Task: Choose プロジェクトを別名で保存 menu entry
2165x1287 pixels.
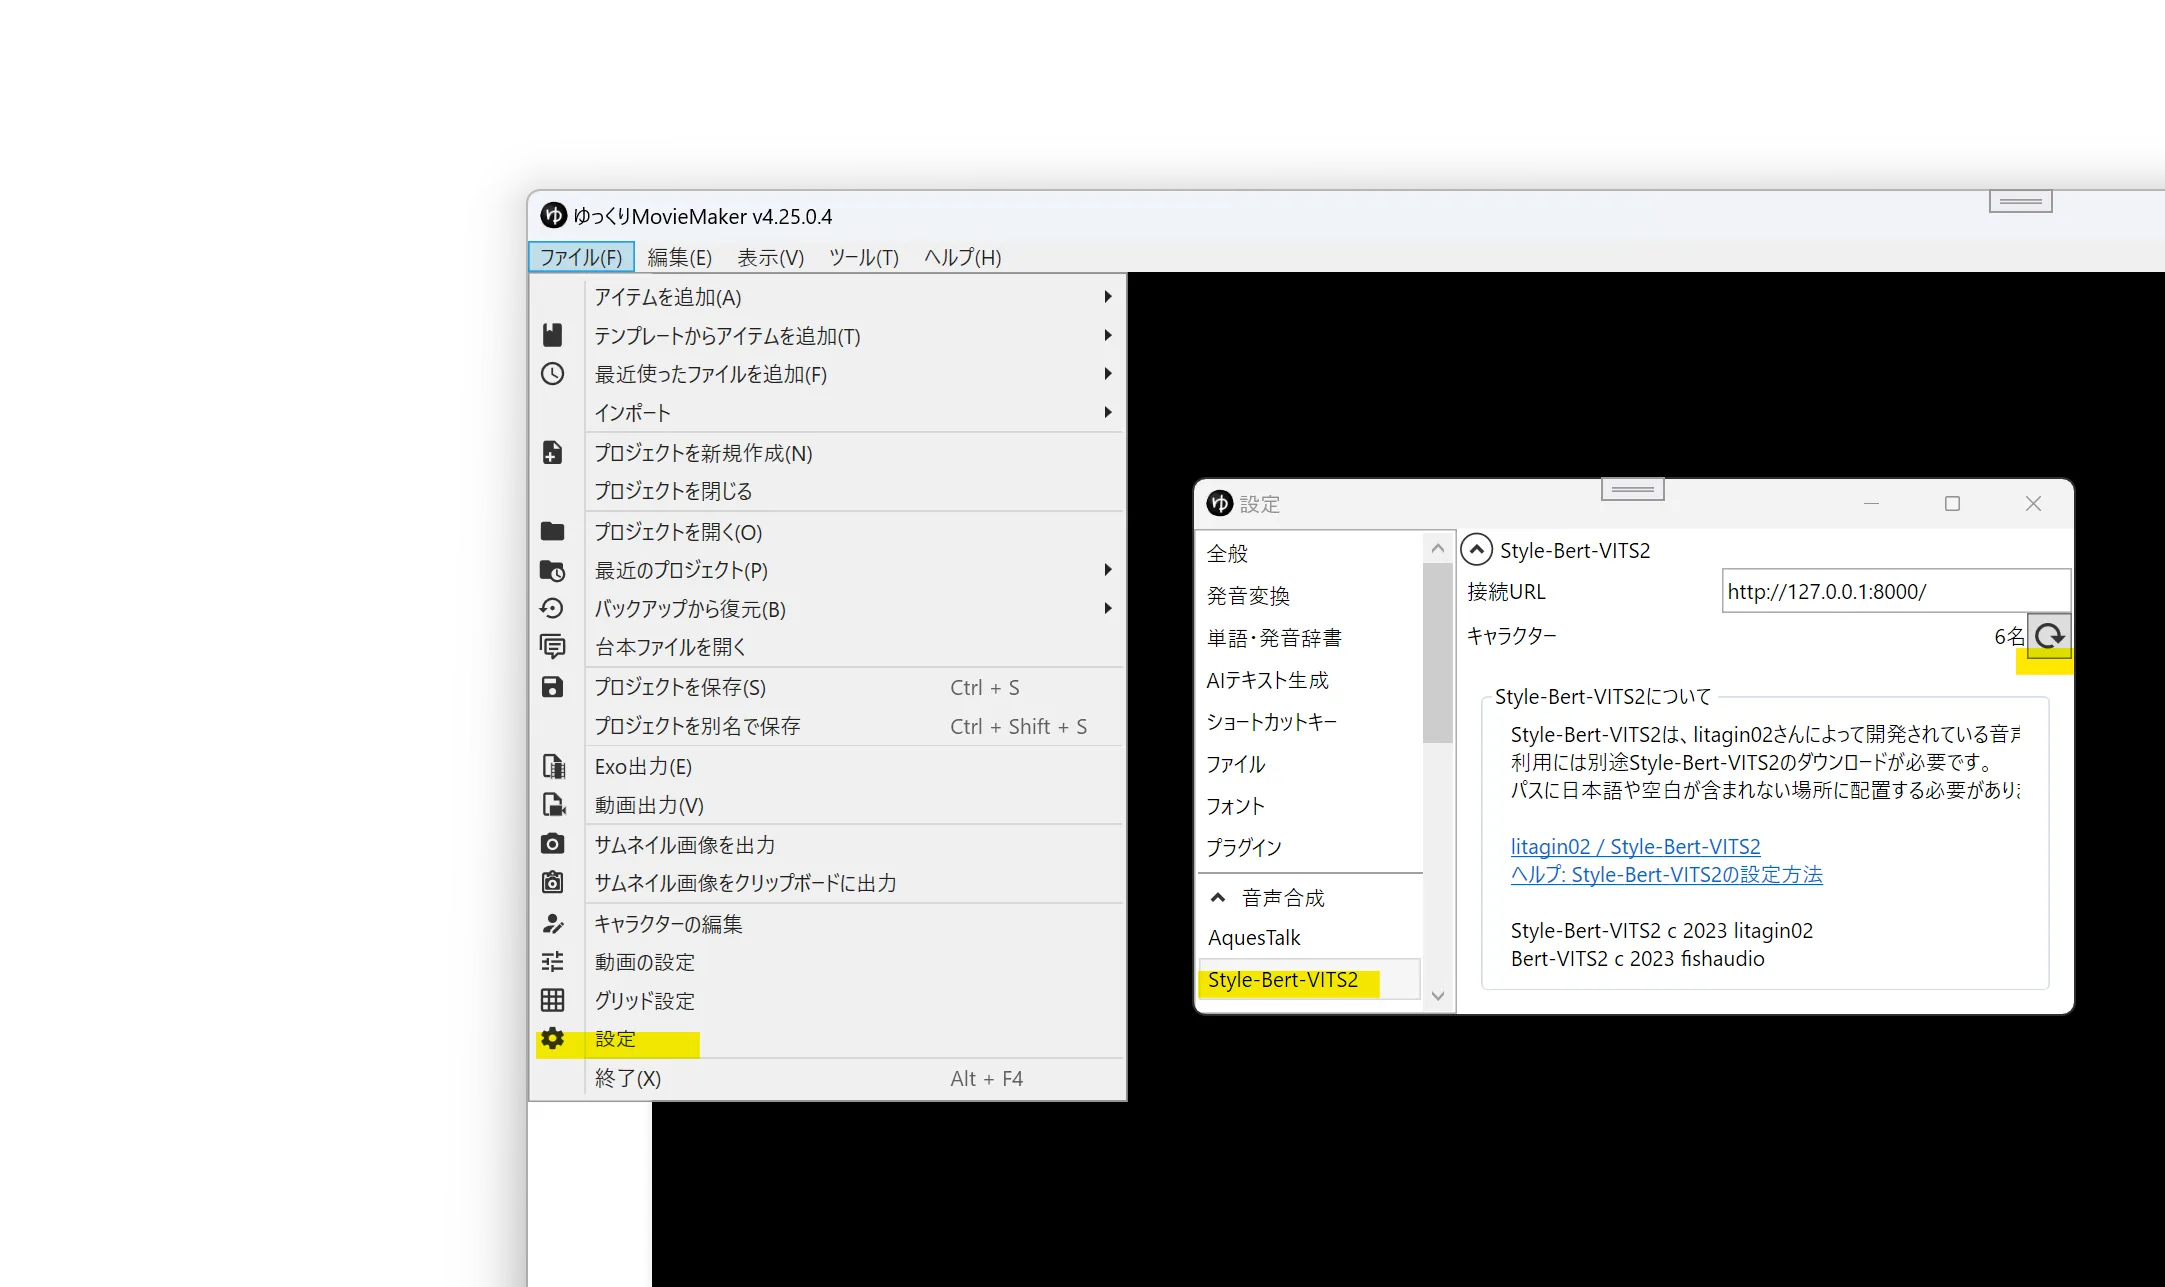Action: tap(828, 726)
